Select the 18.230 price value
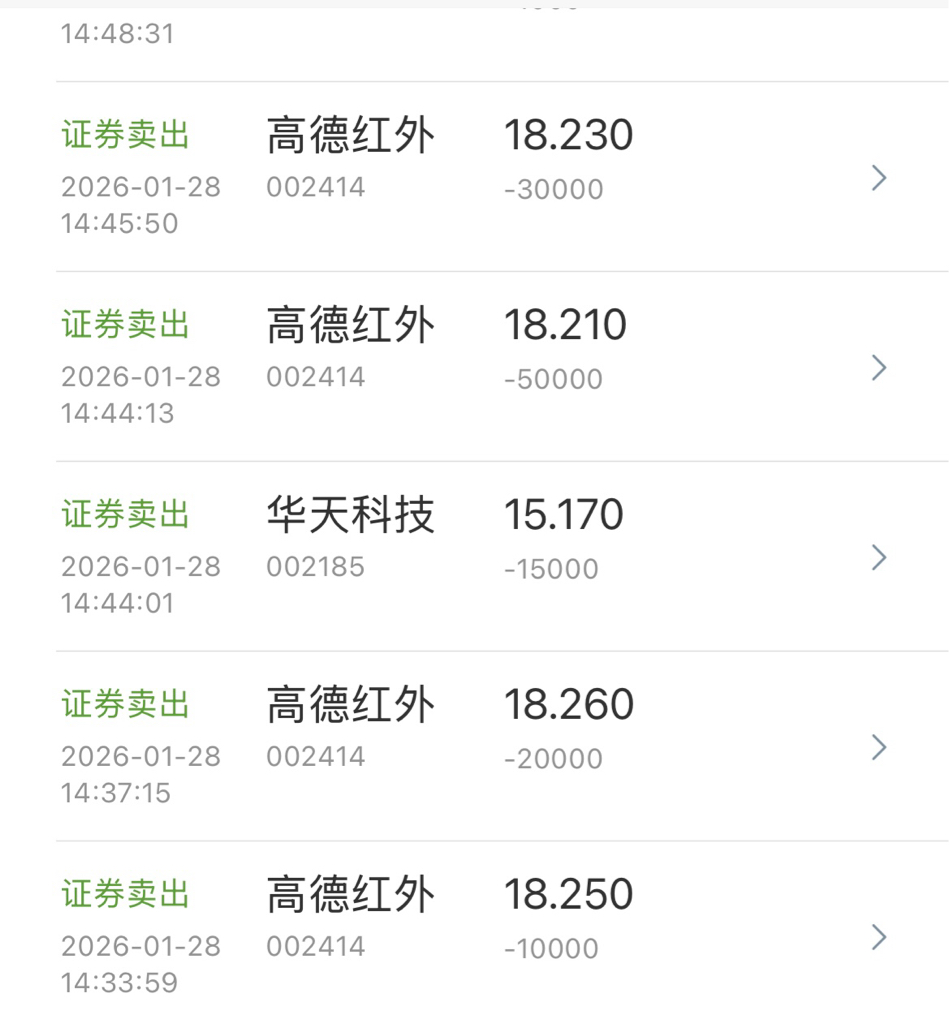This screenshot has width=949, height=1024. point(568,136)
